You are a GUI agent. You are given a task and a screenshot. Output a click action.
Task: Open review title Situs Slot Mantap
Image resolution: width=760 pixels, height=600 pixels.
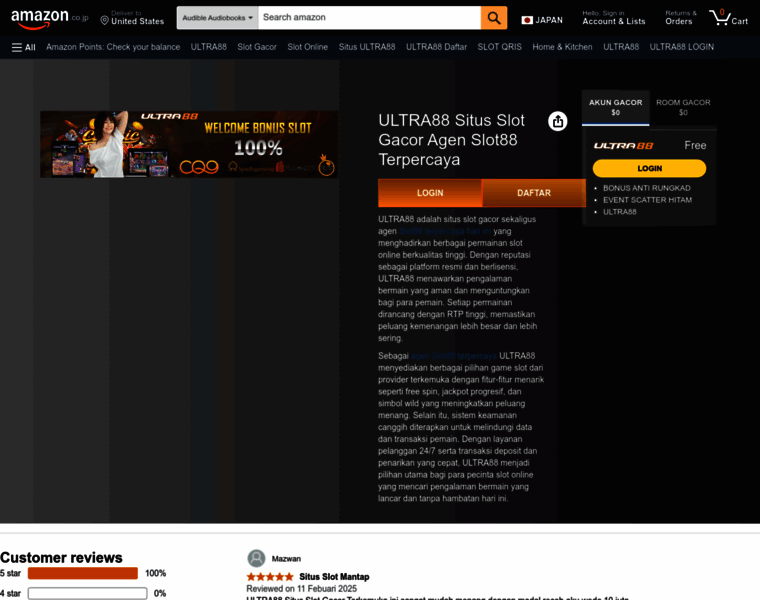tap(334, 577)
